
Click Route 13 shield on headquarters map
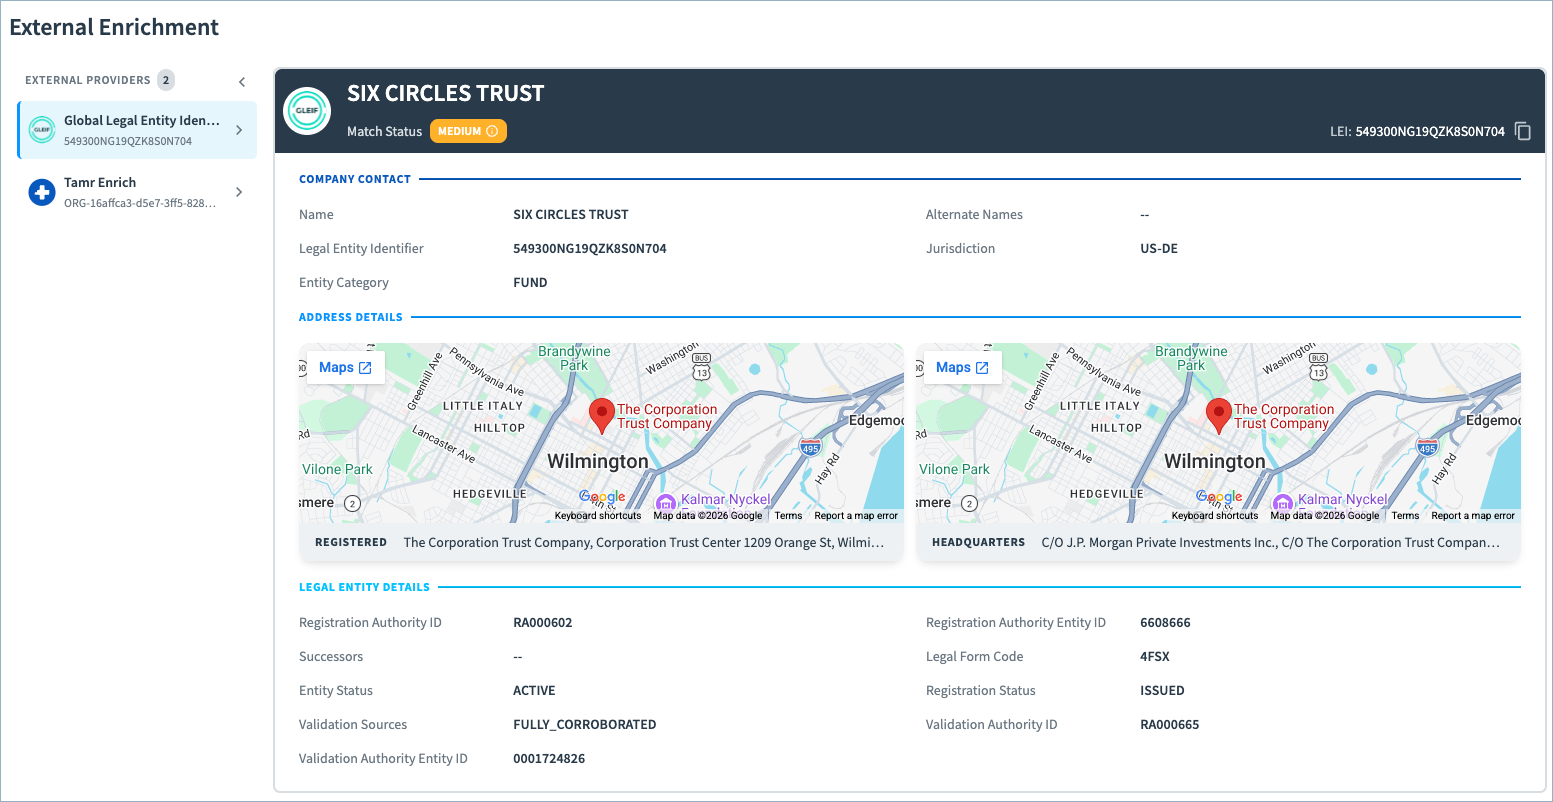[x=1318, y=367]
